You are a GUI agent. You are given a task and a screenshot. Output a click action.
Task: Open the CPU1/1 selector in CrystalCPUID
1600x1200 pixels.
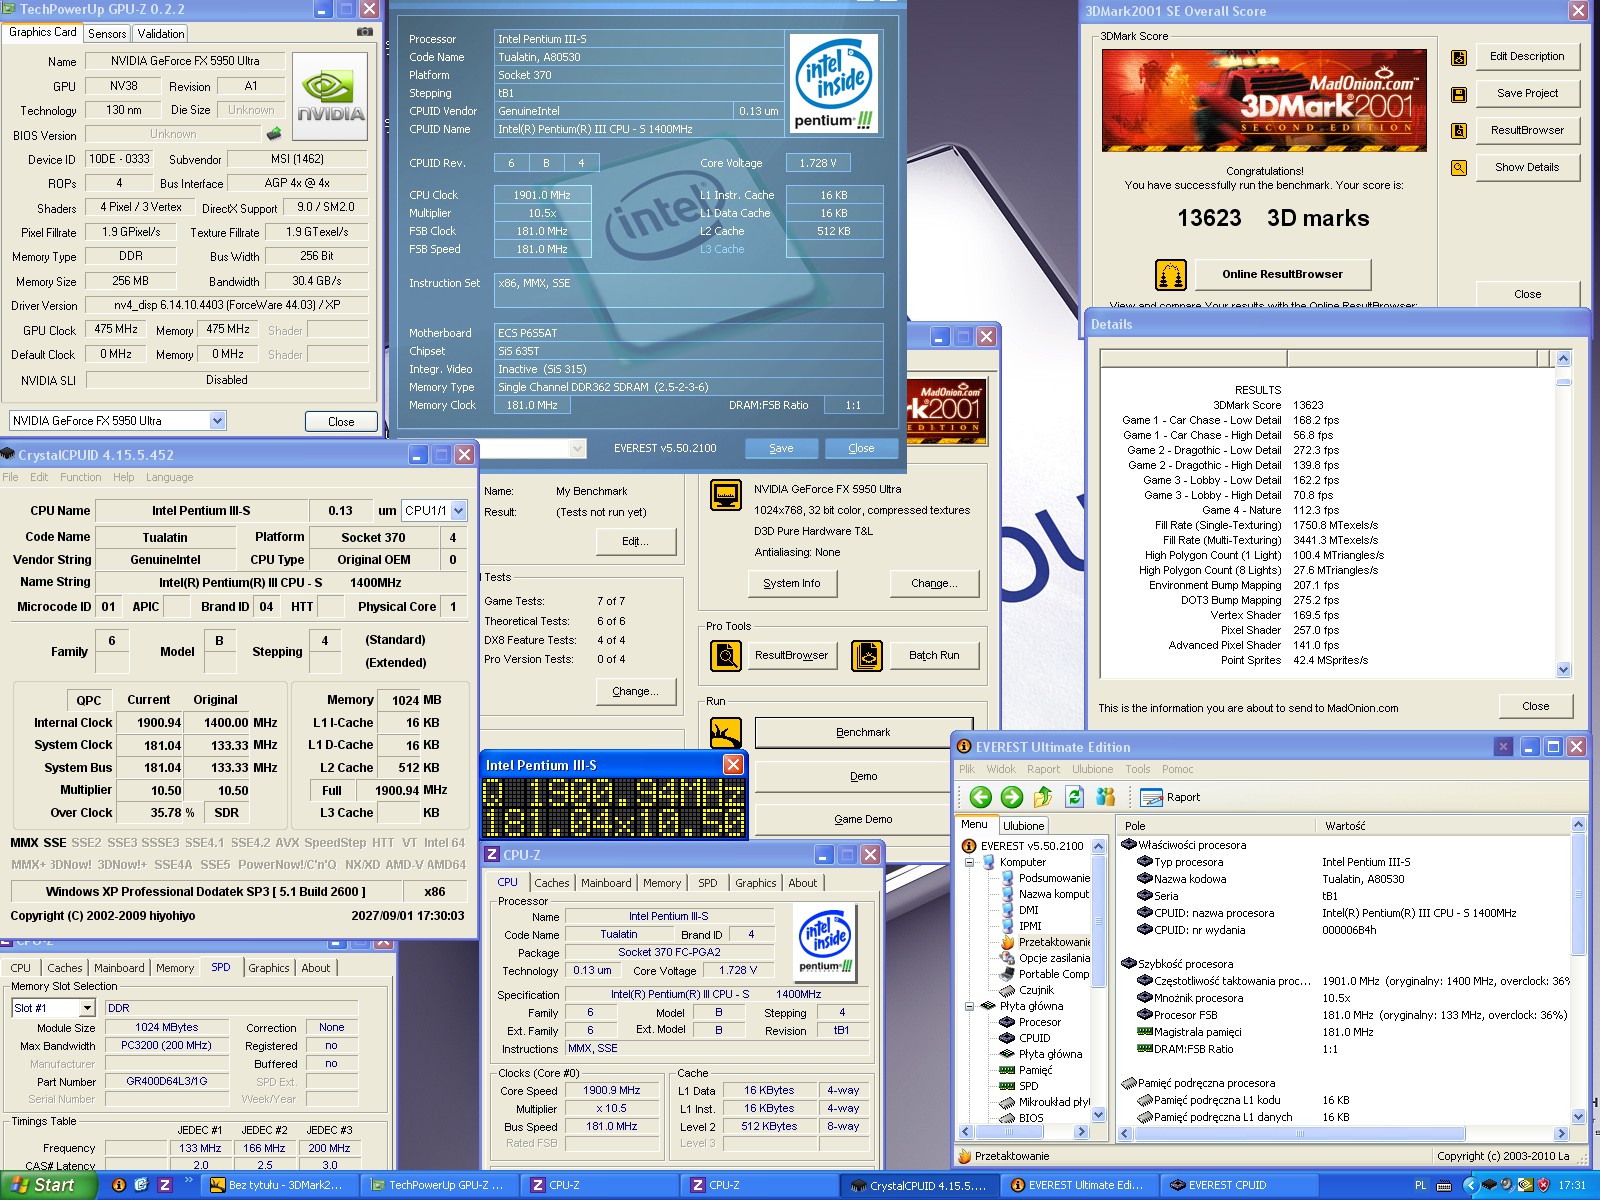tap(458, 510)
